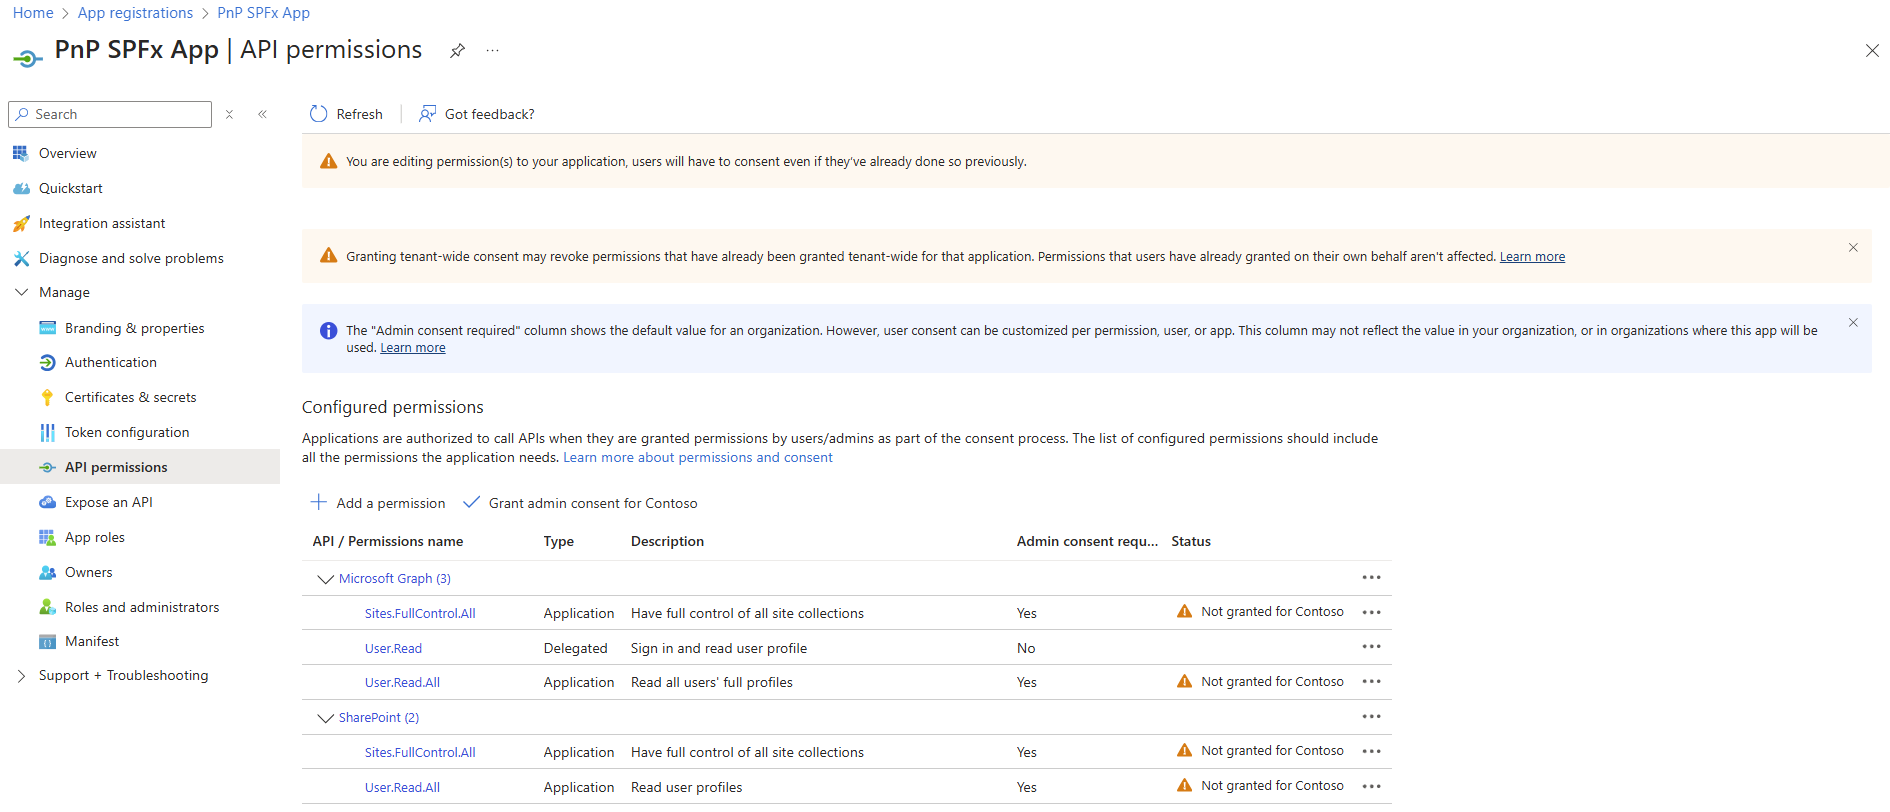
Task: Click the Type column header
Action: point(559,542)
